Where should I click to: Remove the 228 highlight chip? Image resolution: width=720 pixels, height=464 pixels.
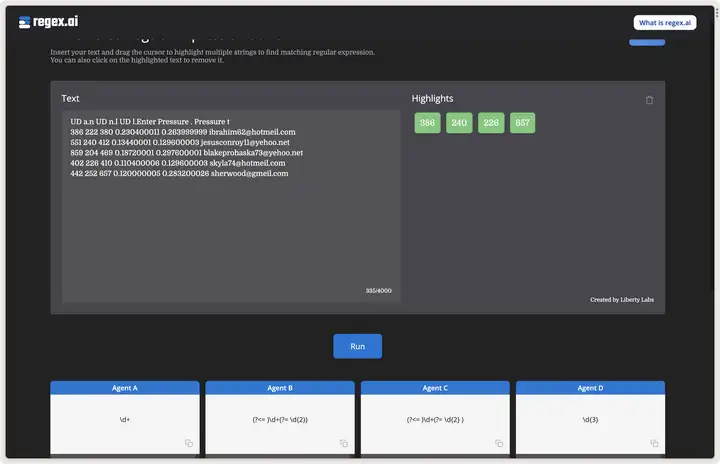tap(491, 123)
